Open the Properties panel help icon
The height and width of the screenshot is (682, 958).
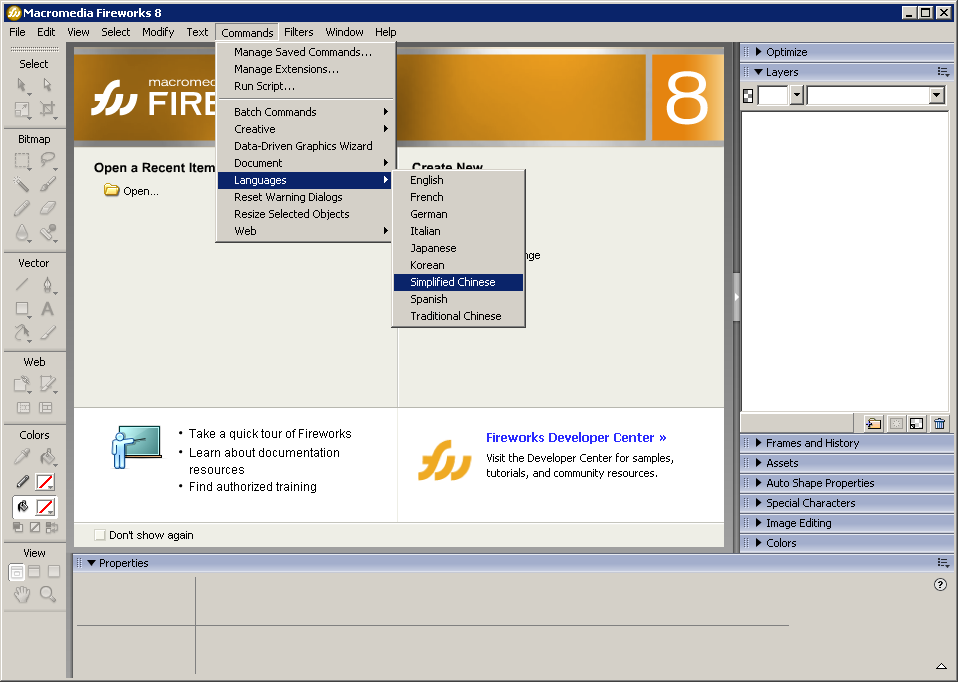(x=940, y=585)
